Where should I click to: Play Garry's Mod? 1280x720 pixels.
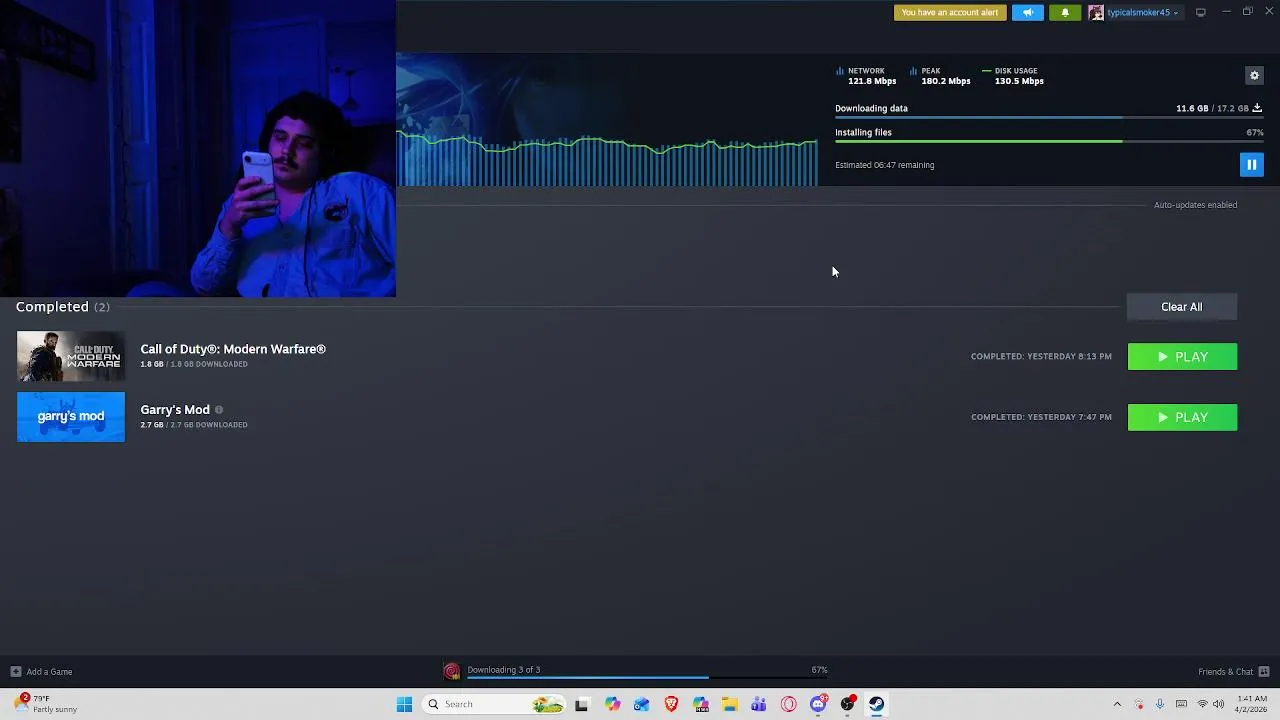(x=1182, y=417)
